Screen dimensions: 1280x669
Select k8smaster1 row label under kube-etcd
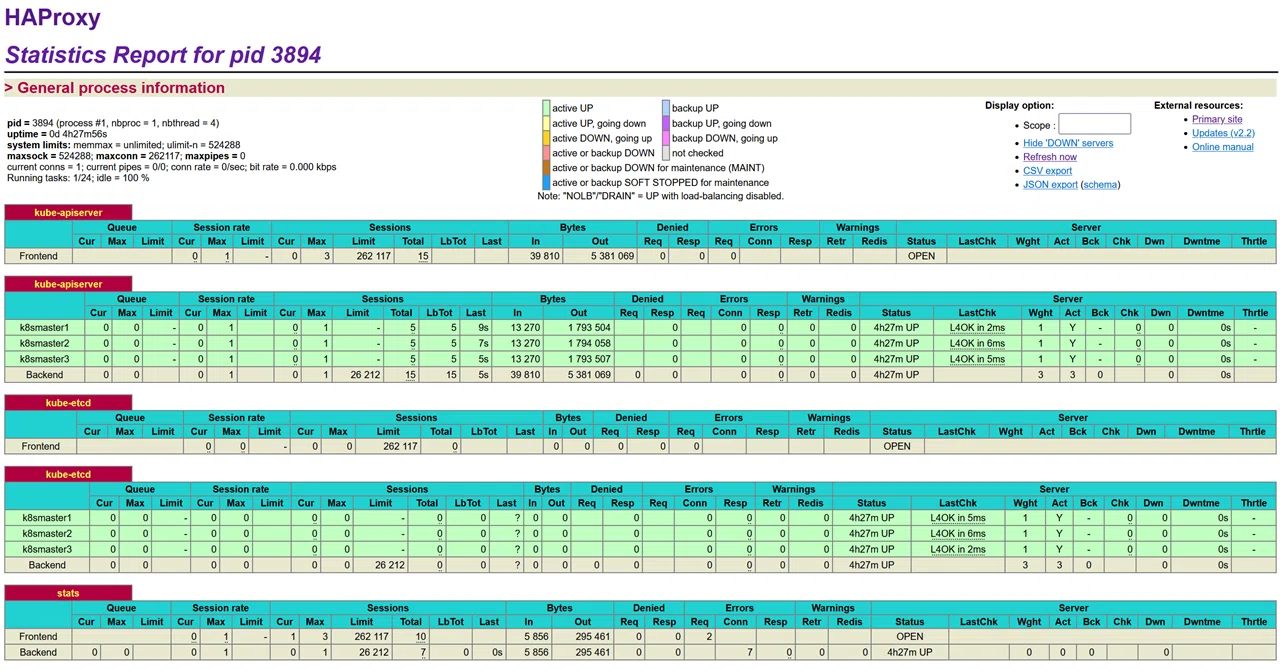(x=47, y=518)
